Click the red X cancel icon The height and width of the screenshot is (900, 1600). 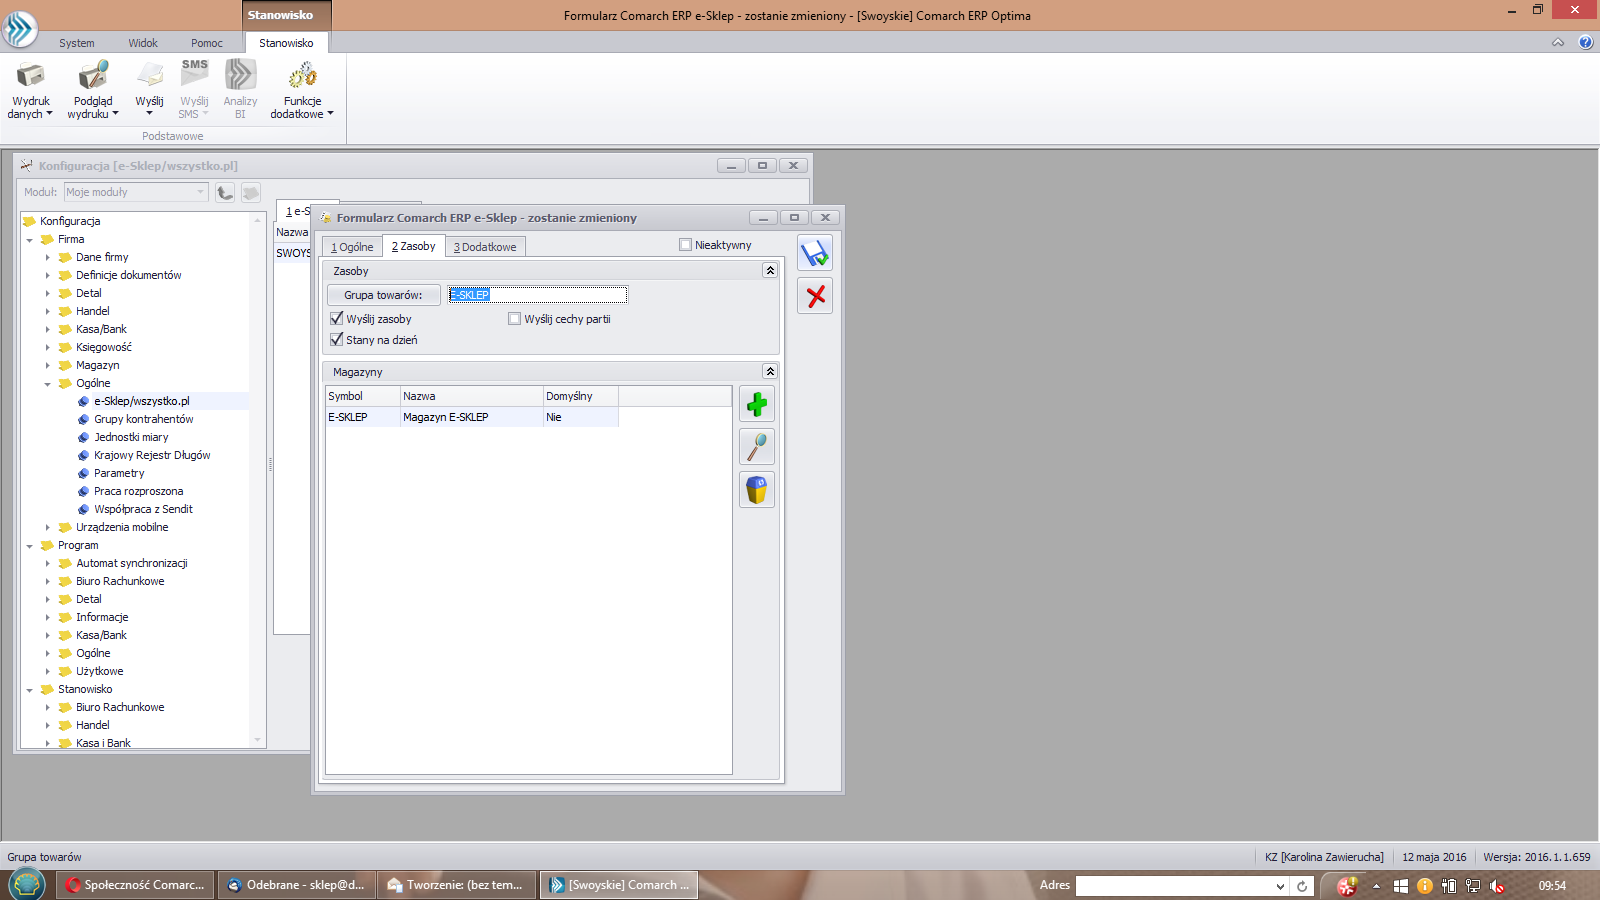click(x=815, y=296)
